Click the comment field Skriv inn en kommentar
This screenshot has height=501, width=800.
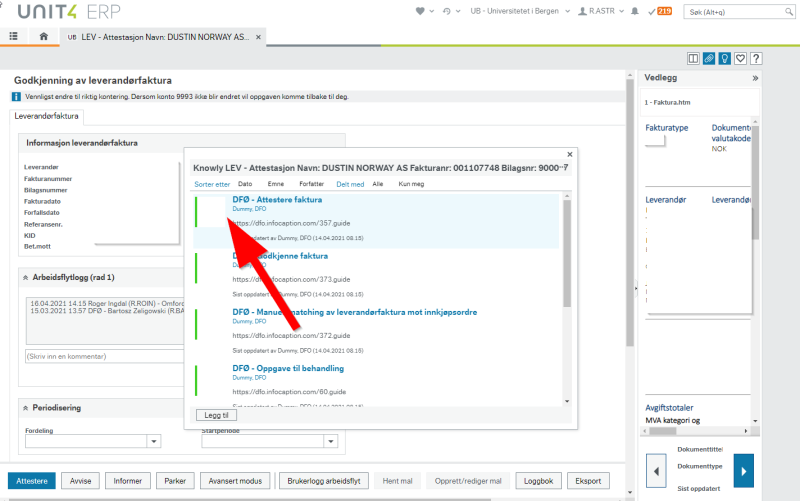pyautogui.click(x=105, y=357)
